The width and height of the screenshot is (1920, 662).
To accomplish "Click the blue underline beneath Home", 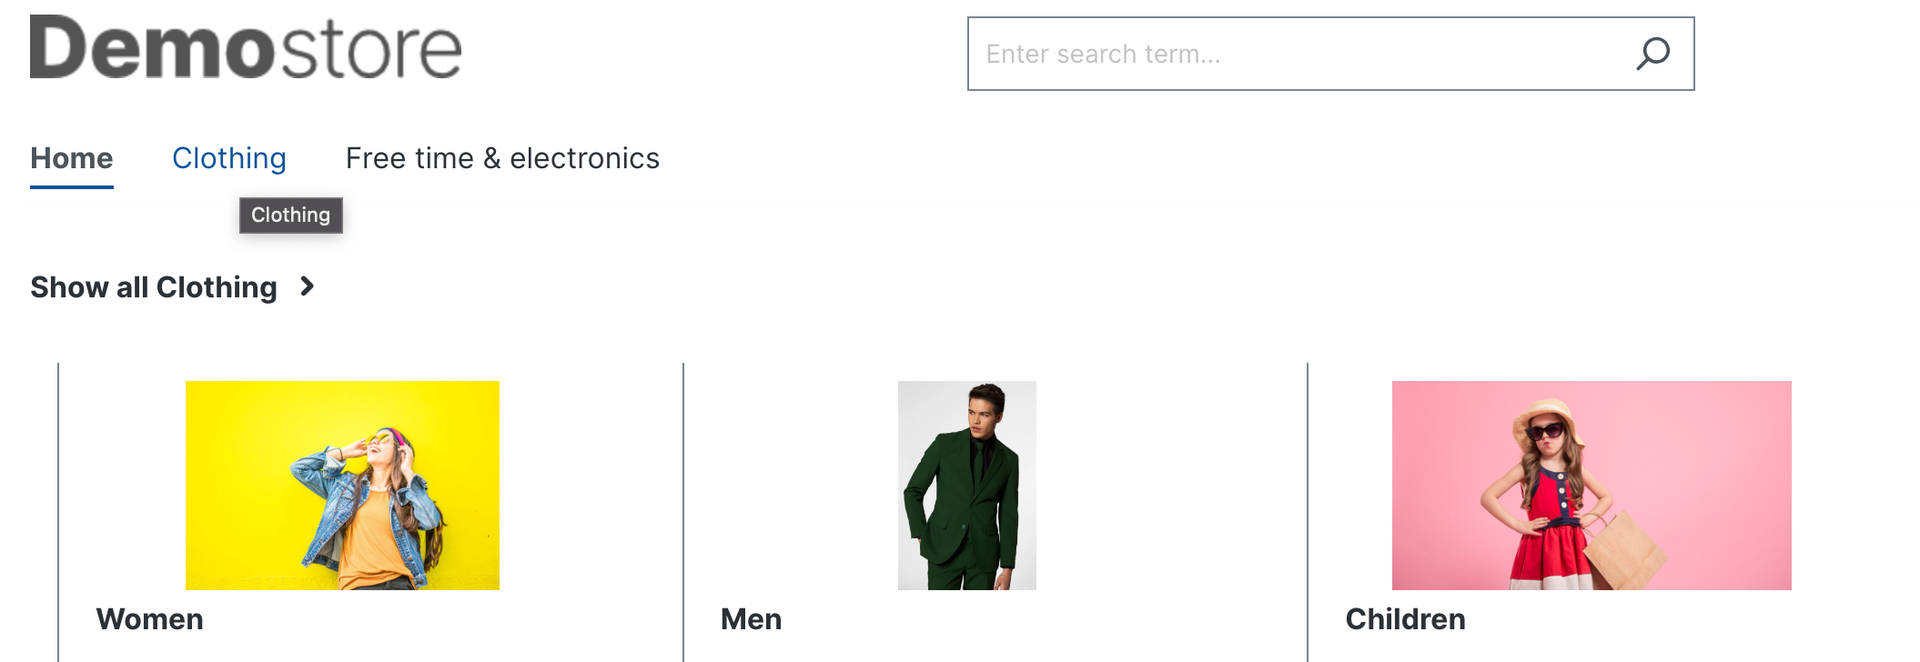I will 71,186.
